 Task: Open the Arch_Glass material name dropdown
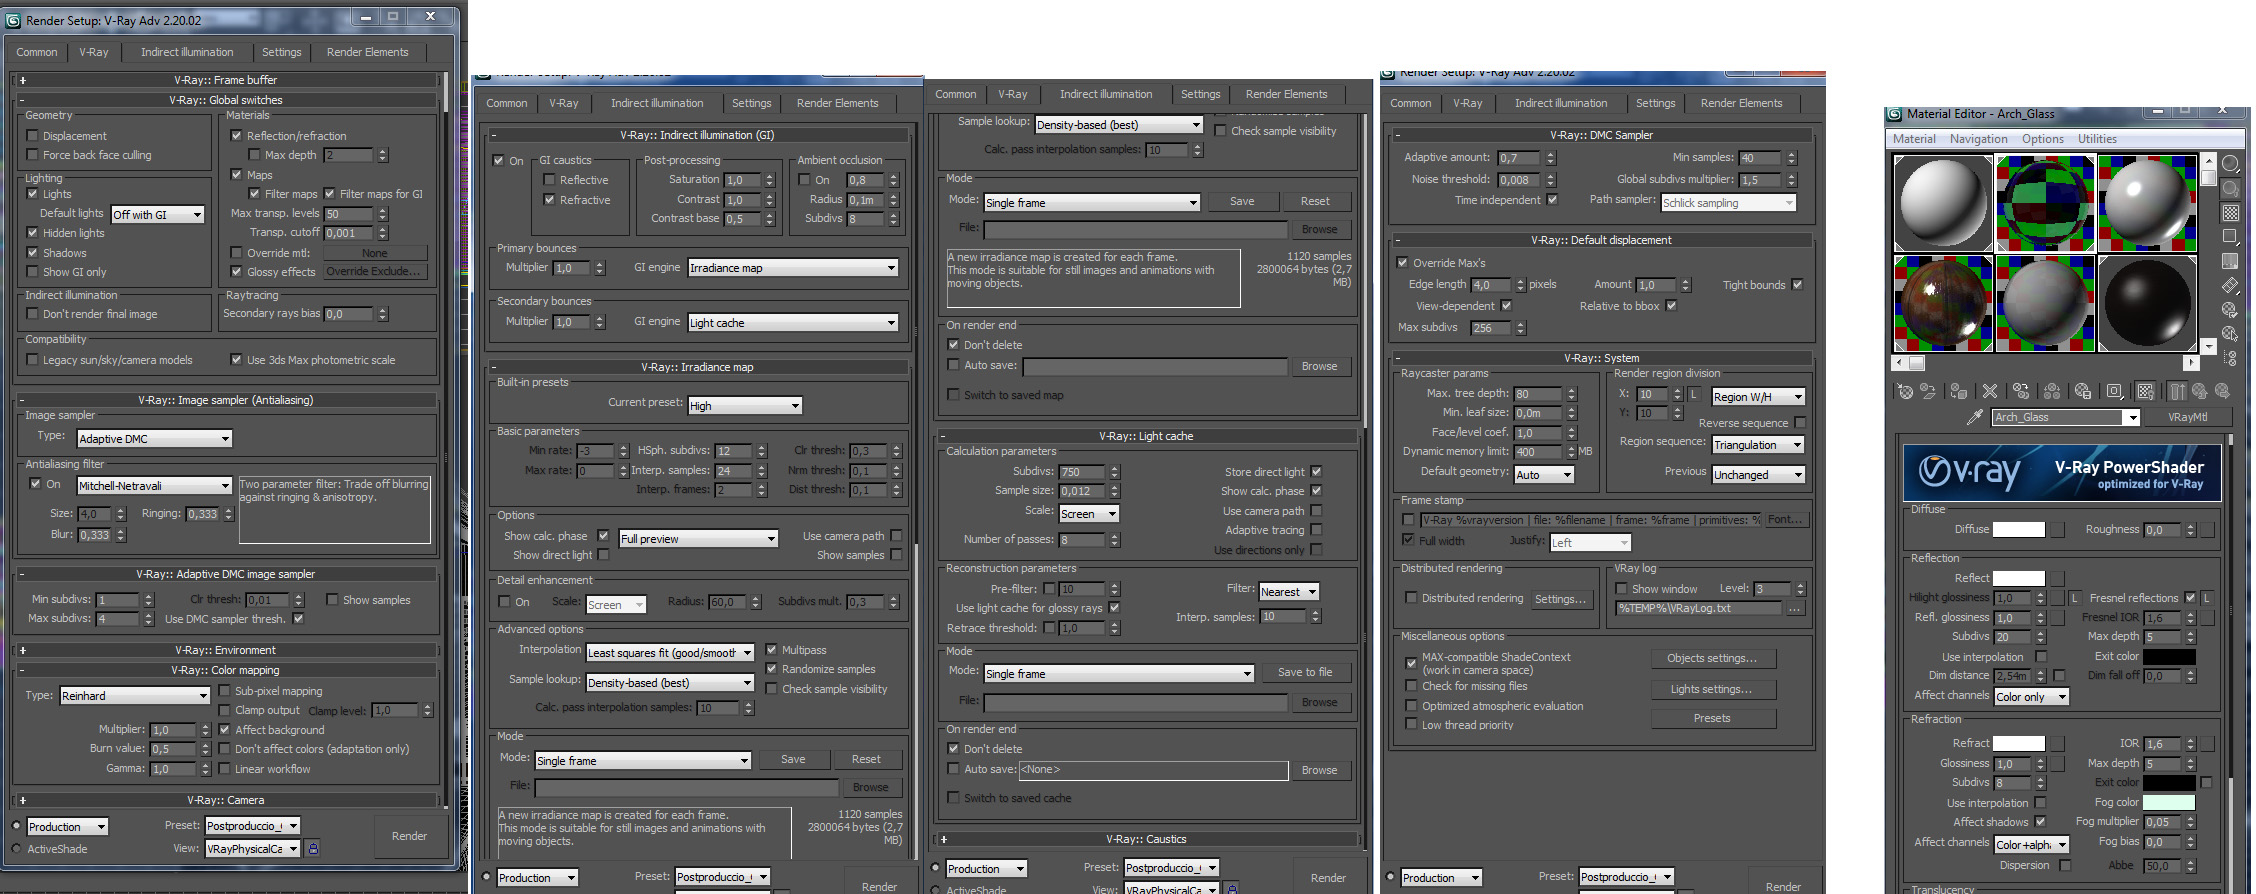(2065, 417)
